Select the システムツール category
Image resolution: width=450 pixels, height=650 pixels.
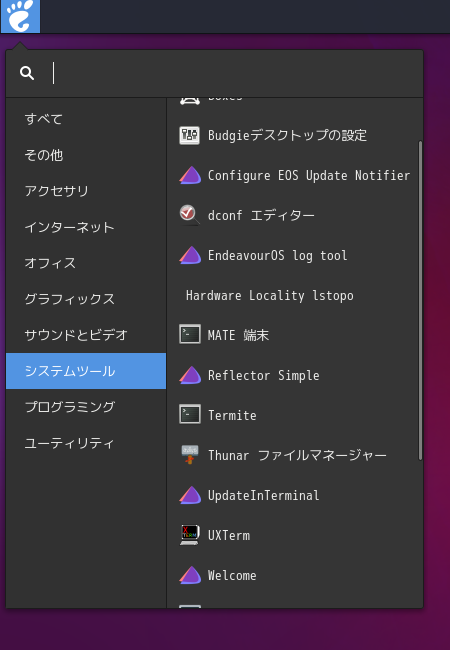coord(86,371)
